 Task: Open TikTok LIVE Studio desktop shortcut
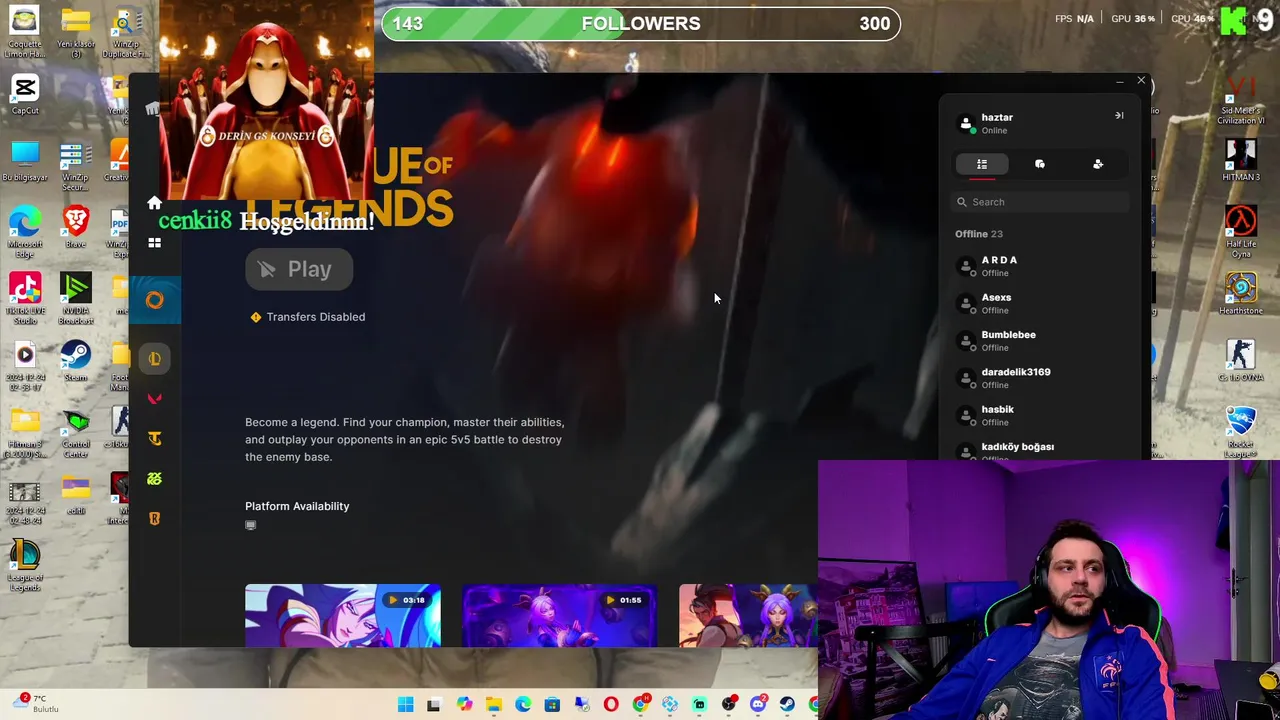click(25, 298)
